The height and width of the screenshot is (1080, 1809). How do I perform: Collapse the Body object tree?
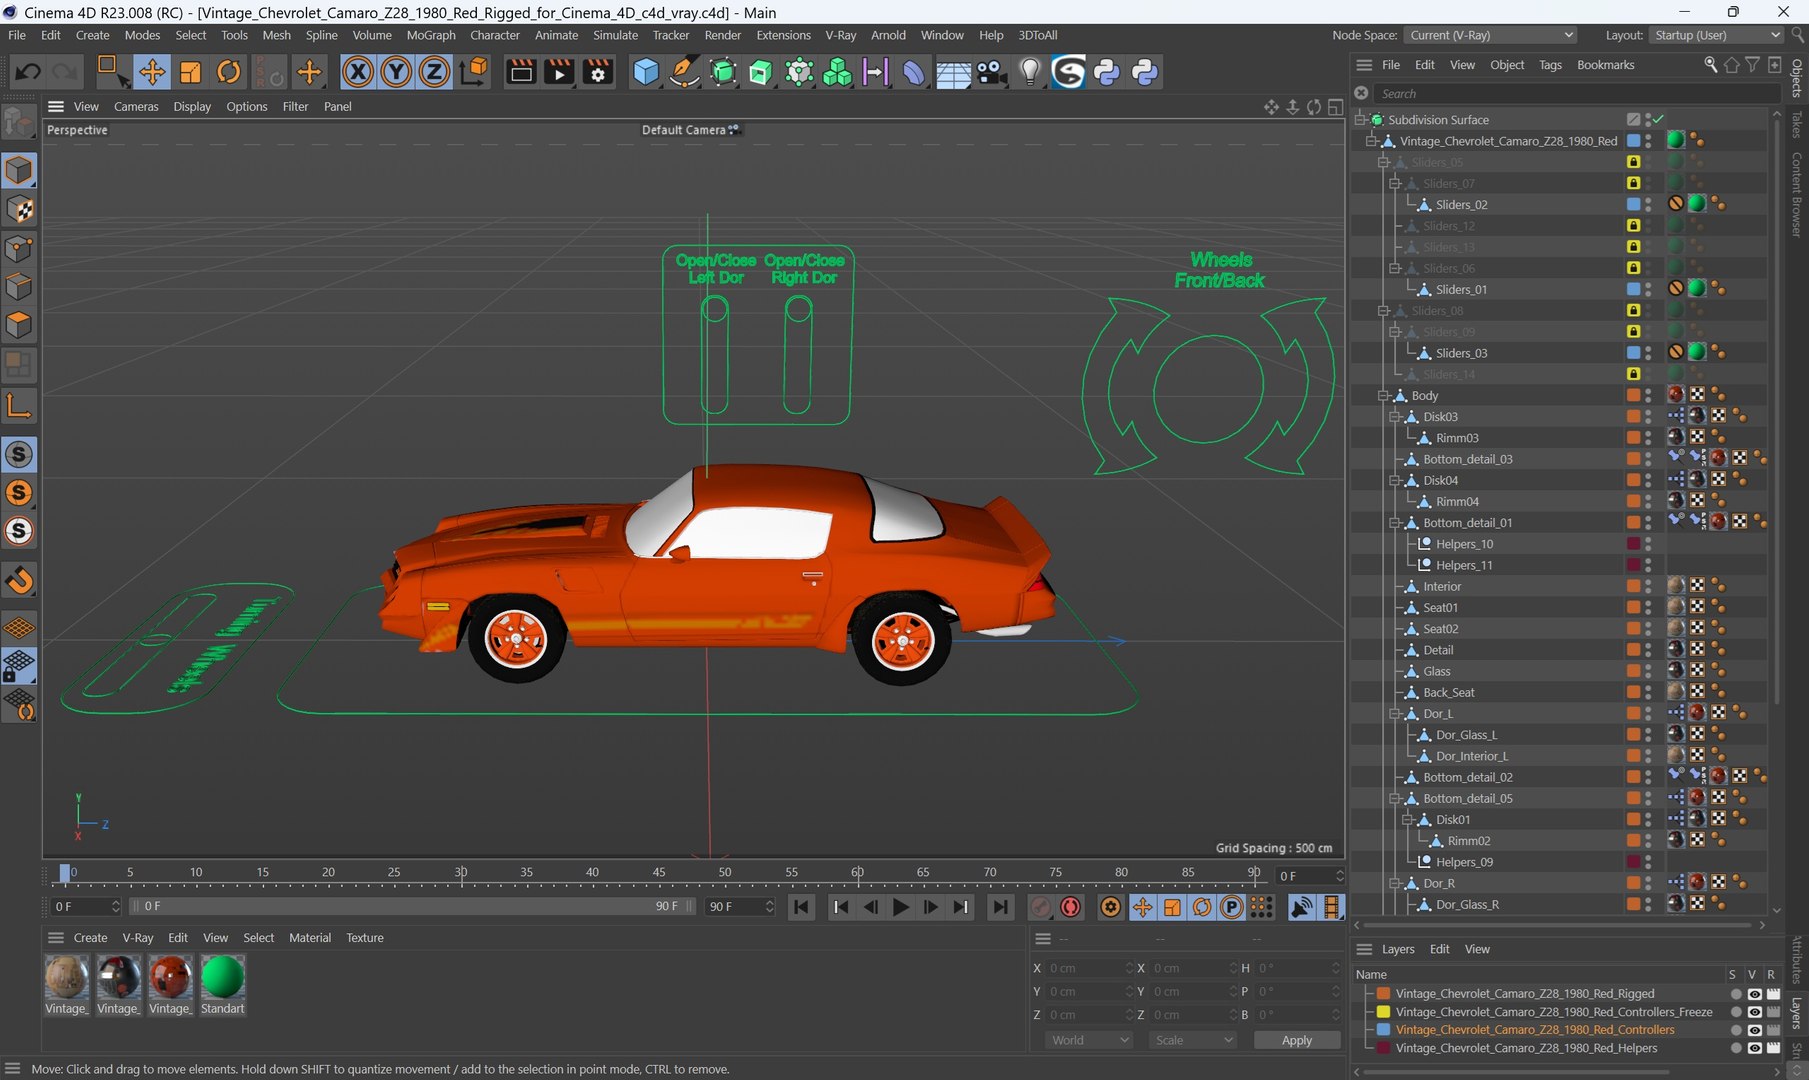pos(1384,396)
